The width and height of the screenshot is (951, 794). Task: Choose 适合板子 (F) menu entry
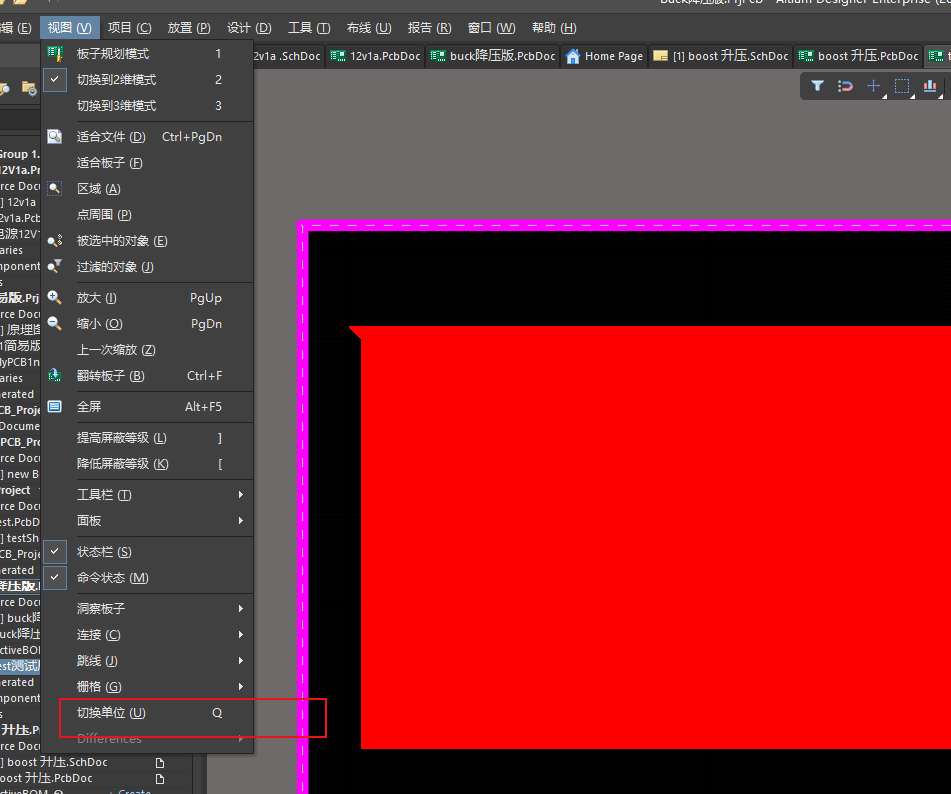point(147,163)
